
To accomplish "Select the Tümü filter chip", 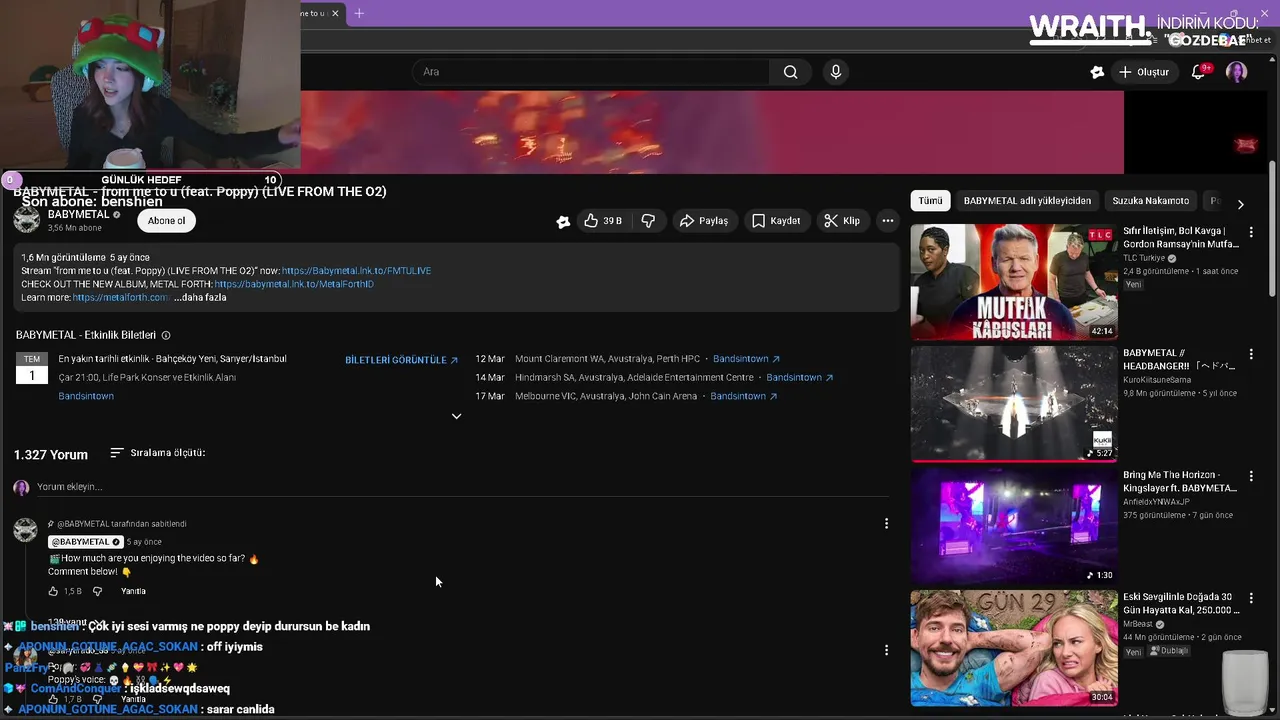I will (930, 201).
